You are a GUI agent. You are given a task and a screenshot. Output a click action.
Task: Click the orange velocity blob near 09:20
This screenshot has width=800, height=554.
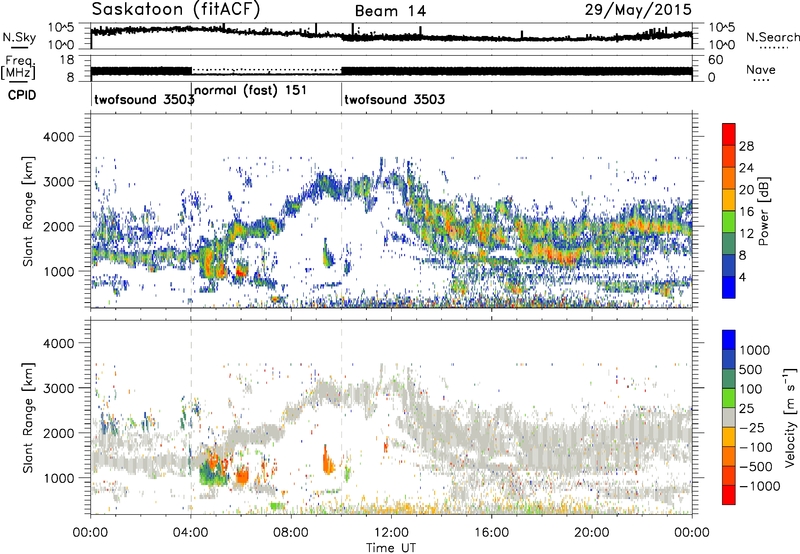328,462
